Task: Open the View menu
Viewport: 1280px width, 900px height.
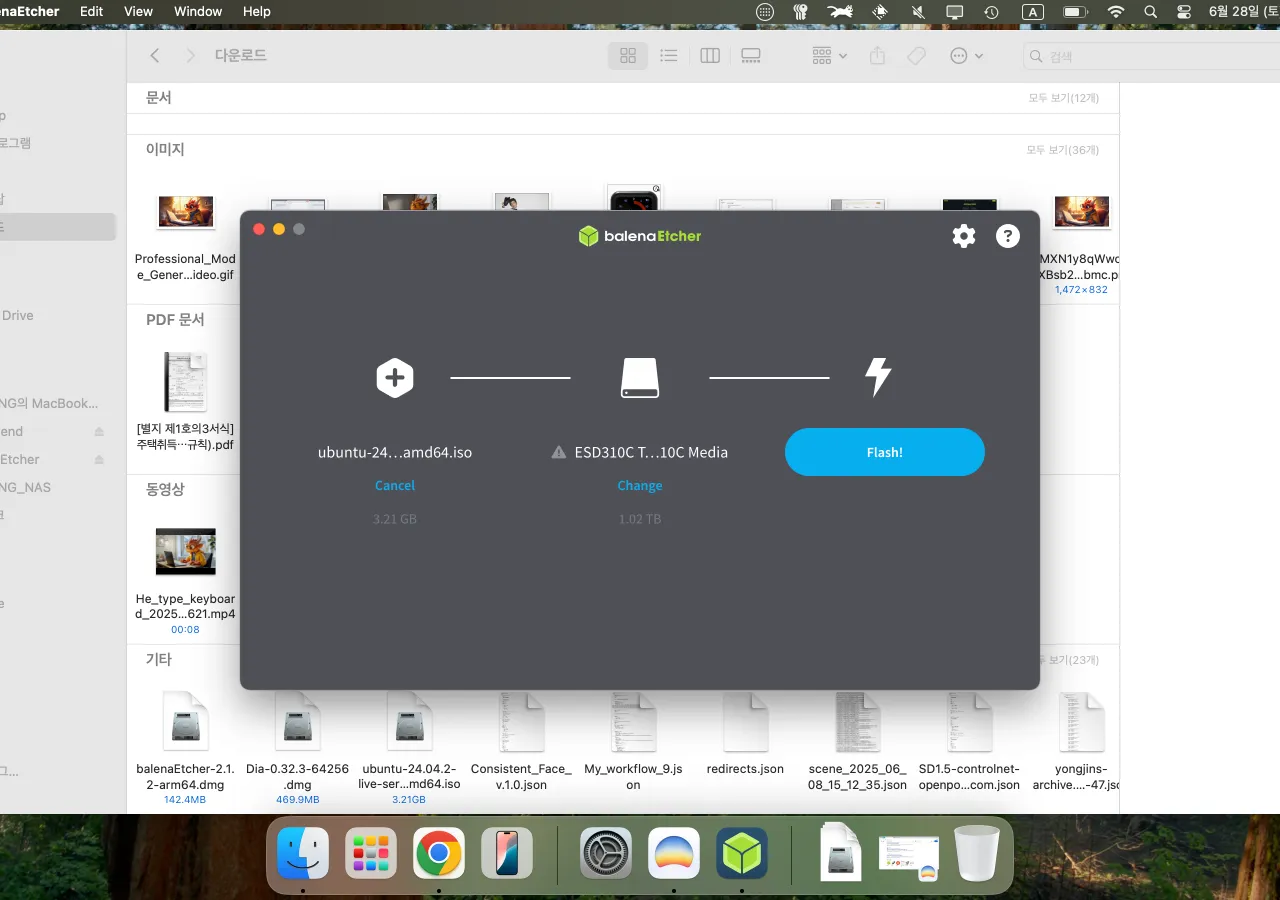Action: click(138, 12)
